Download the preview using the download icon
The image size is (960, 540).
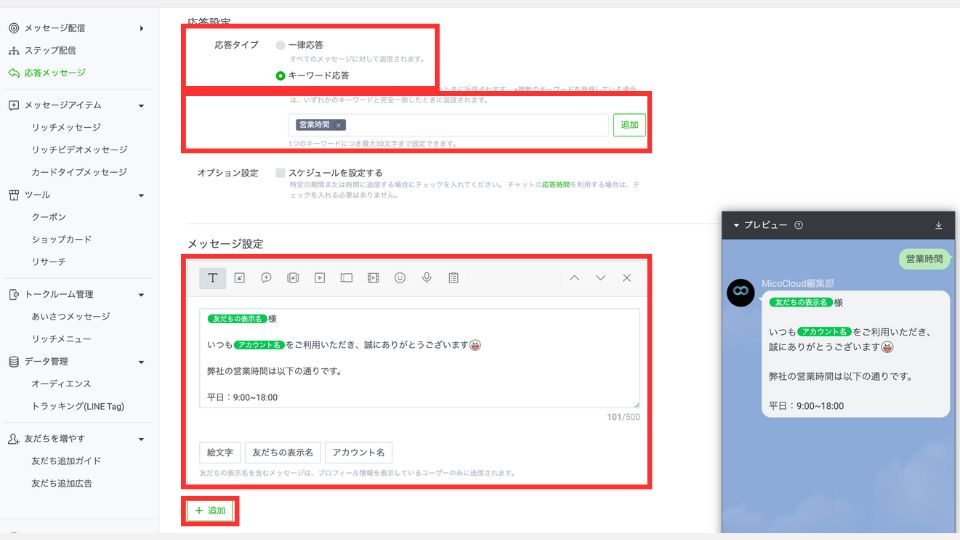939,225
